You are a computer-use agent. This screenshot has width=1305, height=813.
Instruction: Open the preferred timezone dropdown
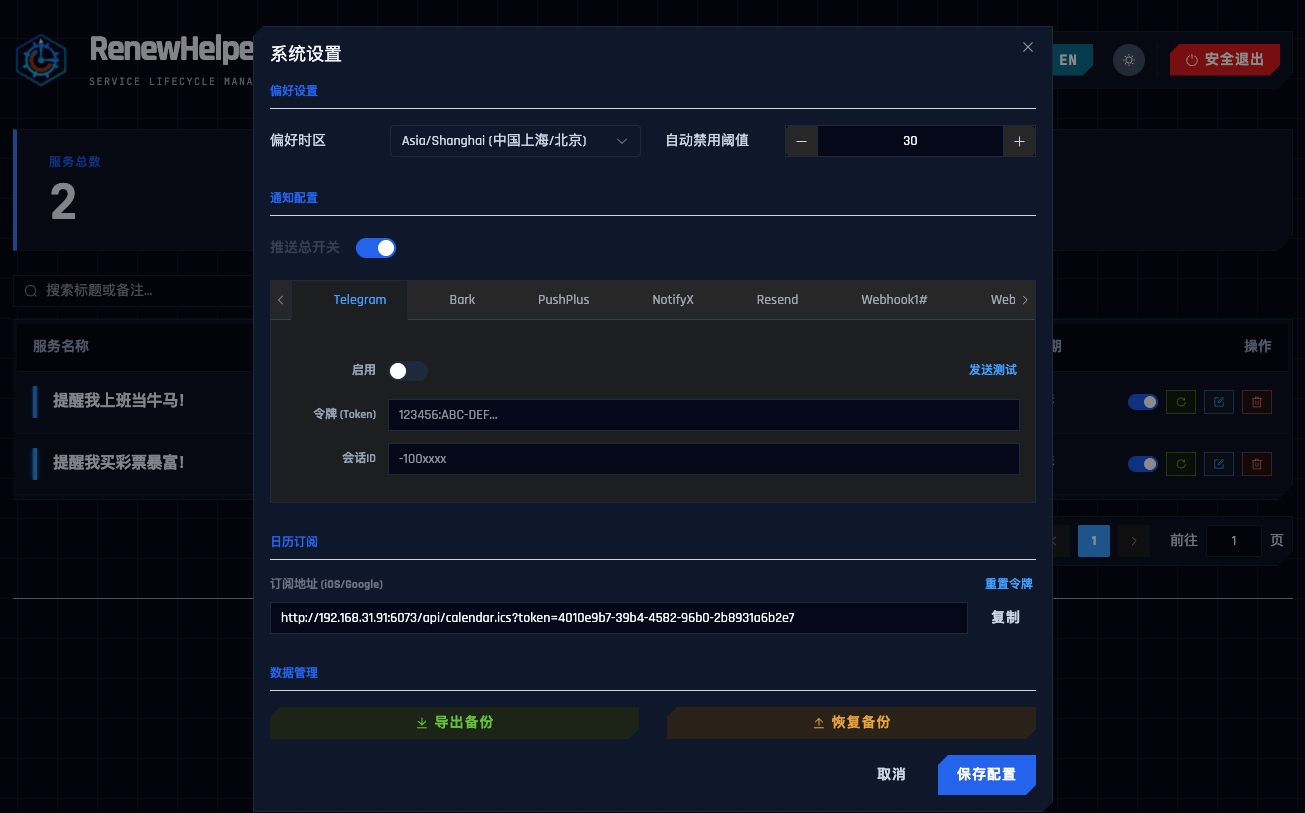515,141
